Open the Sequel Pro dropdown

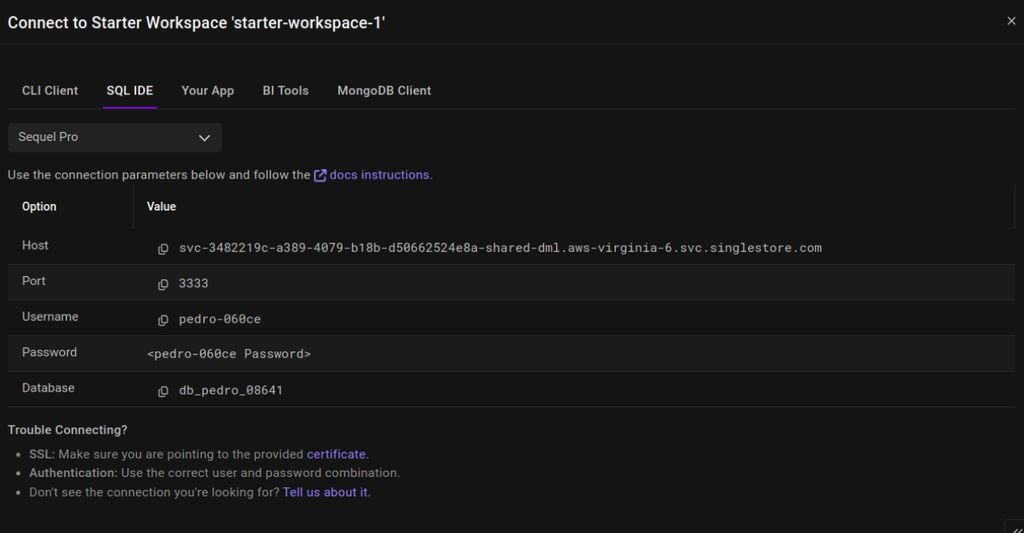pos(115,138)
